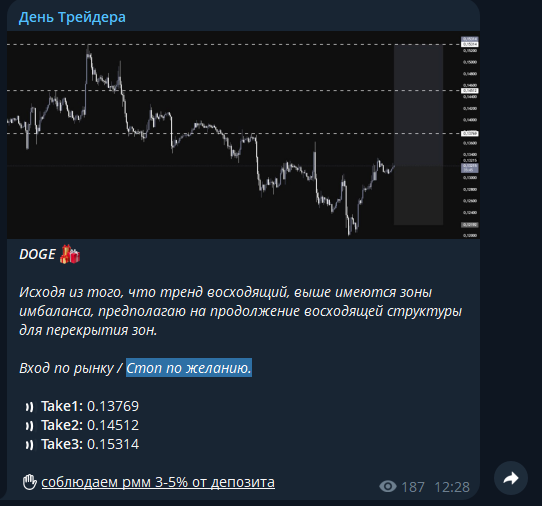Click the 187 views counter
Screen dimensions: 542x506
[413, 487]
